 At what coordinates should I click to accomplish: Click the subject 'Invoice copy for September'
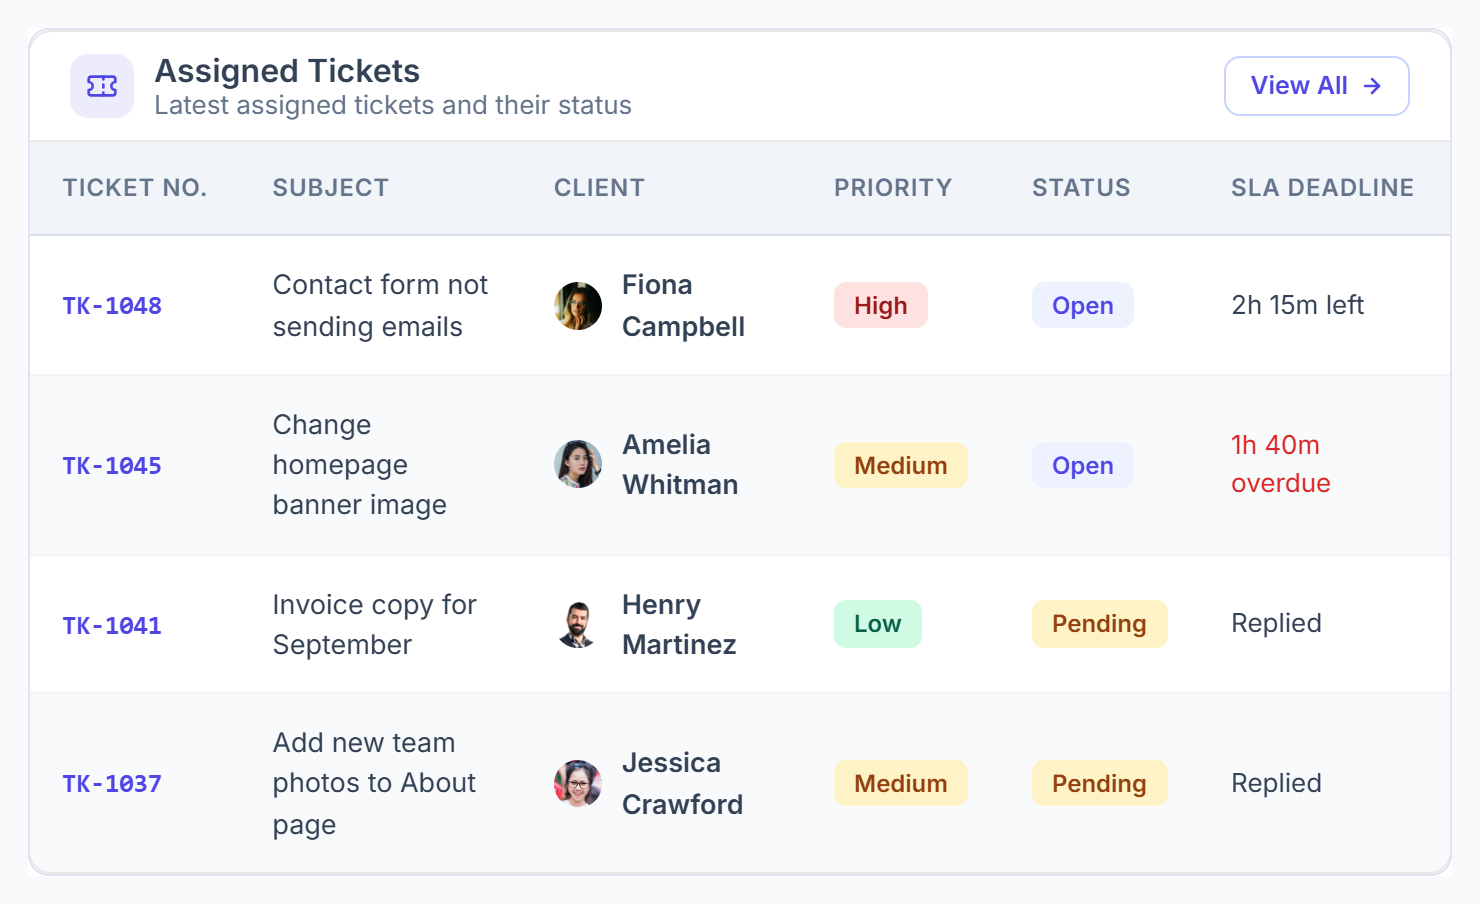[x=375, y=625]
